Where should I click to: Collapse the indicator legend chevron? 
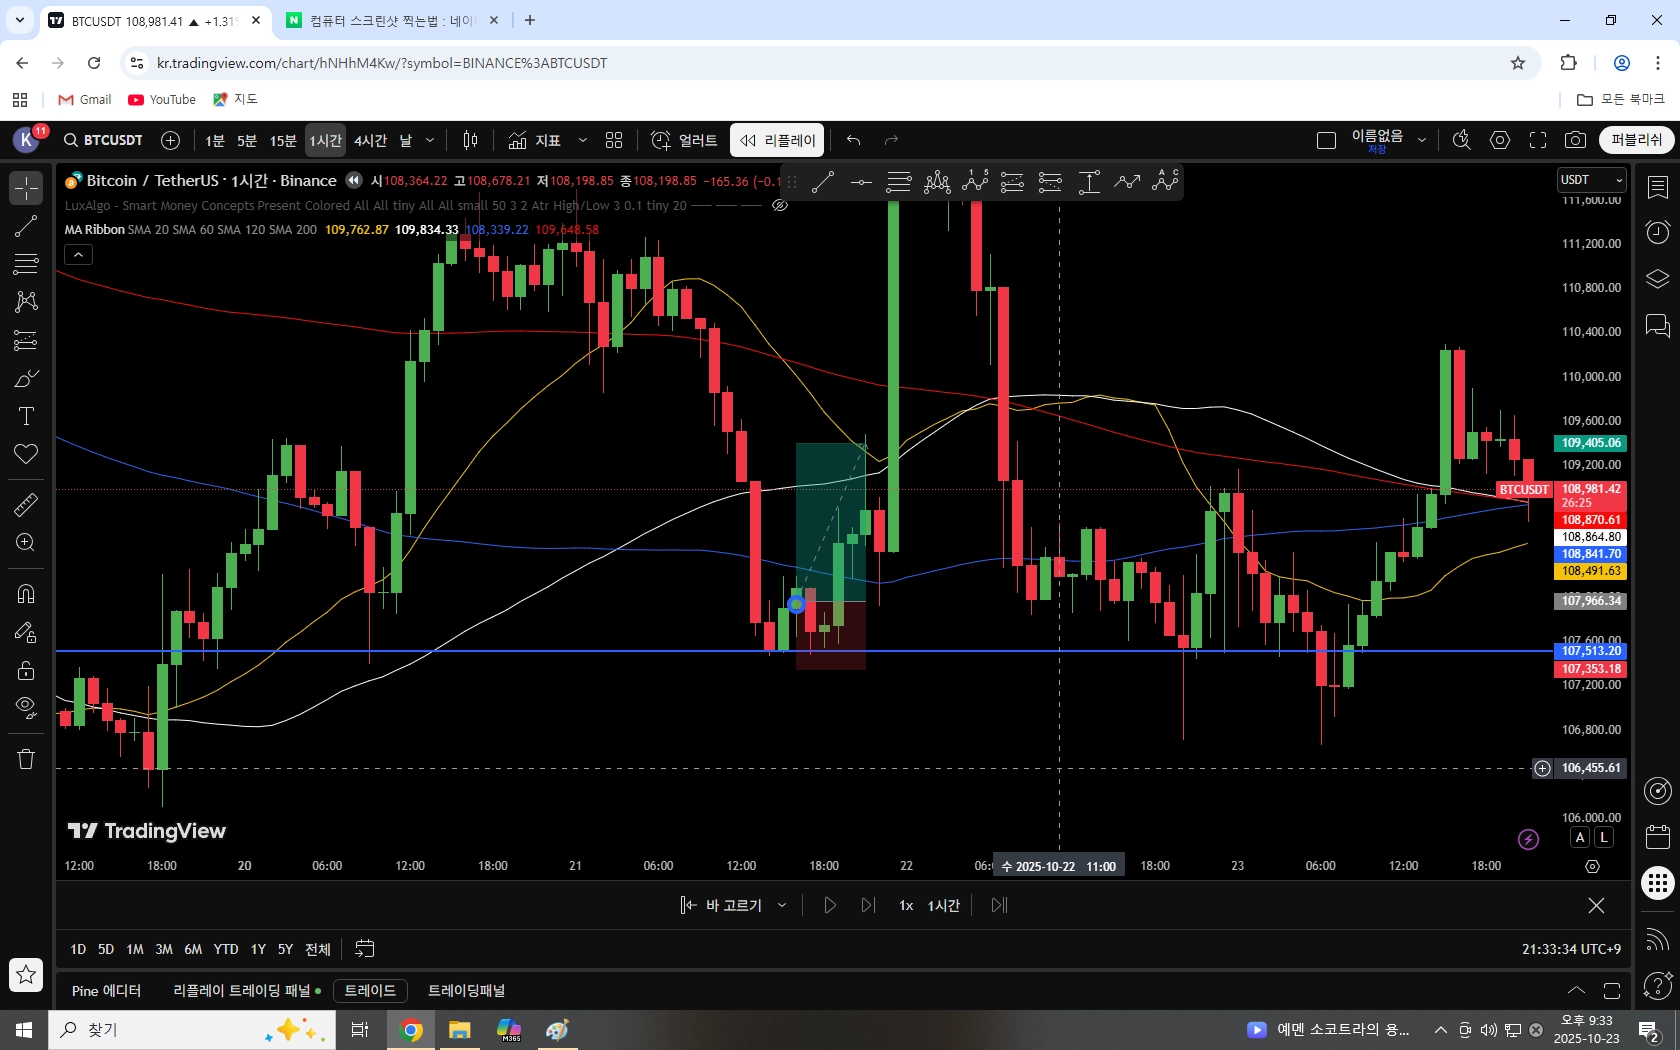click(78, 255)
